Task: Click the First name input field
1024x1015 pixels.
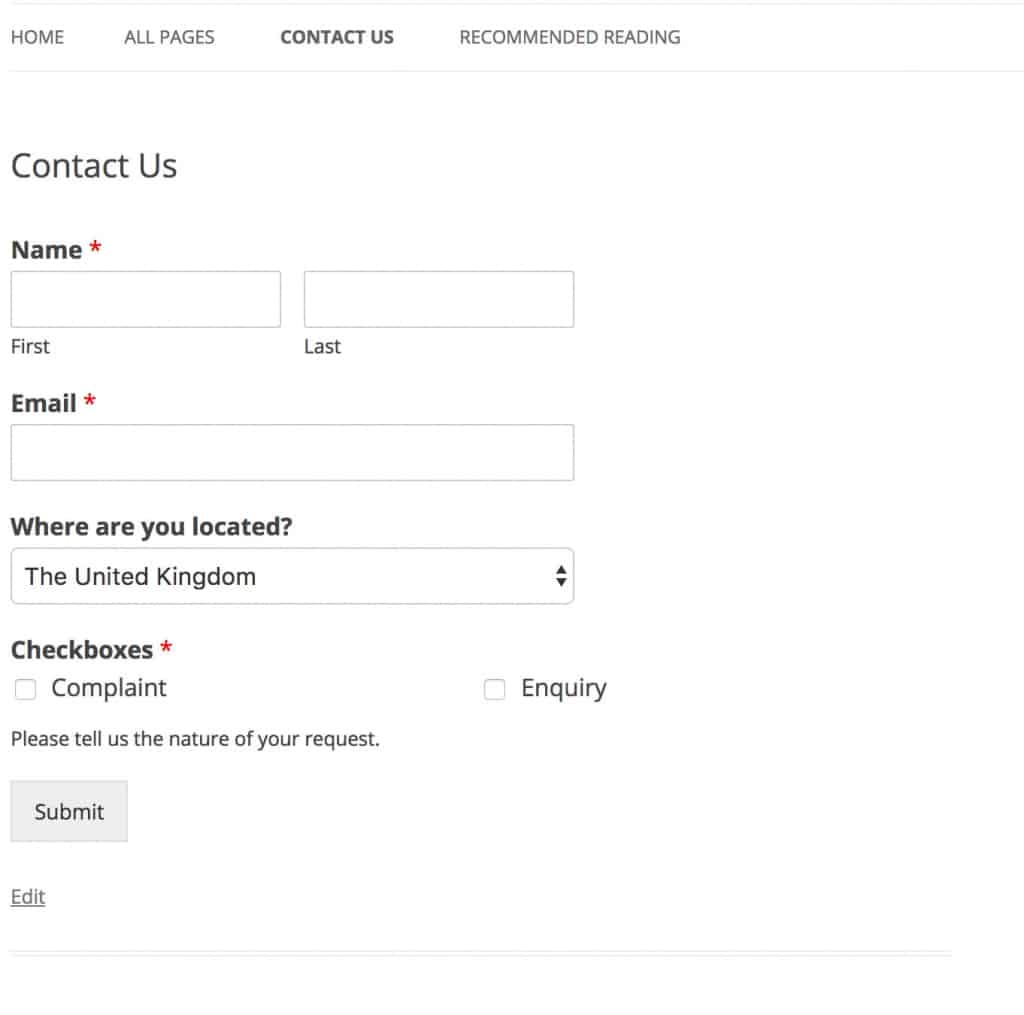Action: click(146, 299)
